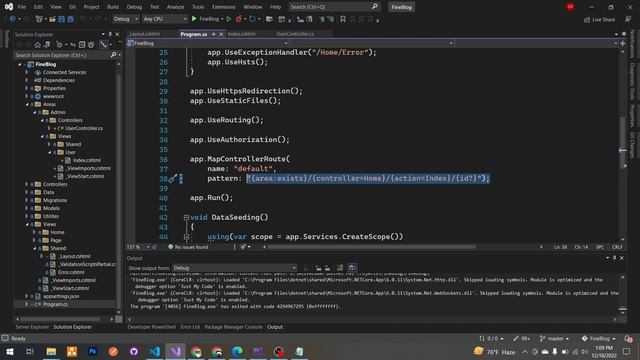Click Start Without Debugging outline play icon
This screenshot has height=360, width=640.
pyautogui.click(x=229, y=19)
